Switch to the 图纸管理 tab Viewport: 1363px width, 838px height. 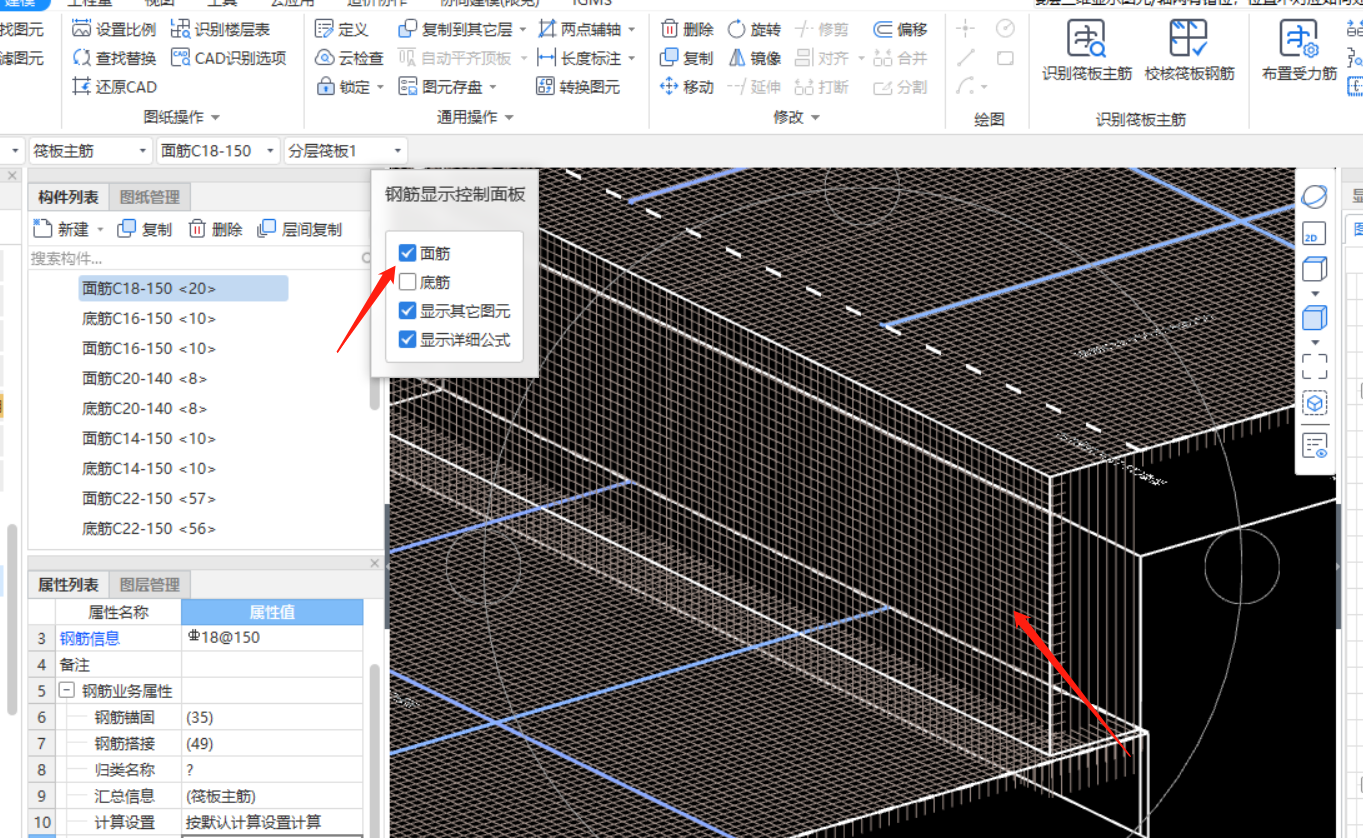[x=149, y=197]
